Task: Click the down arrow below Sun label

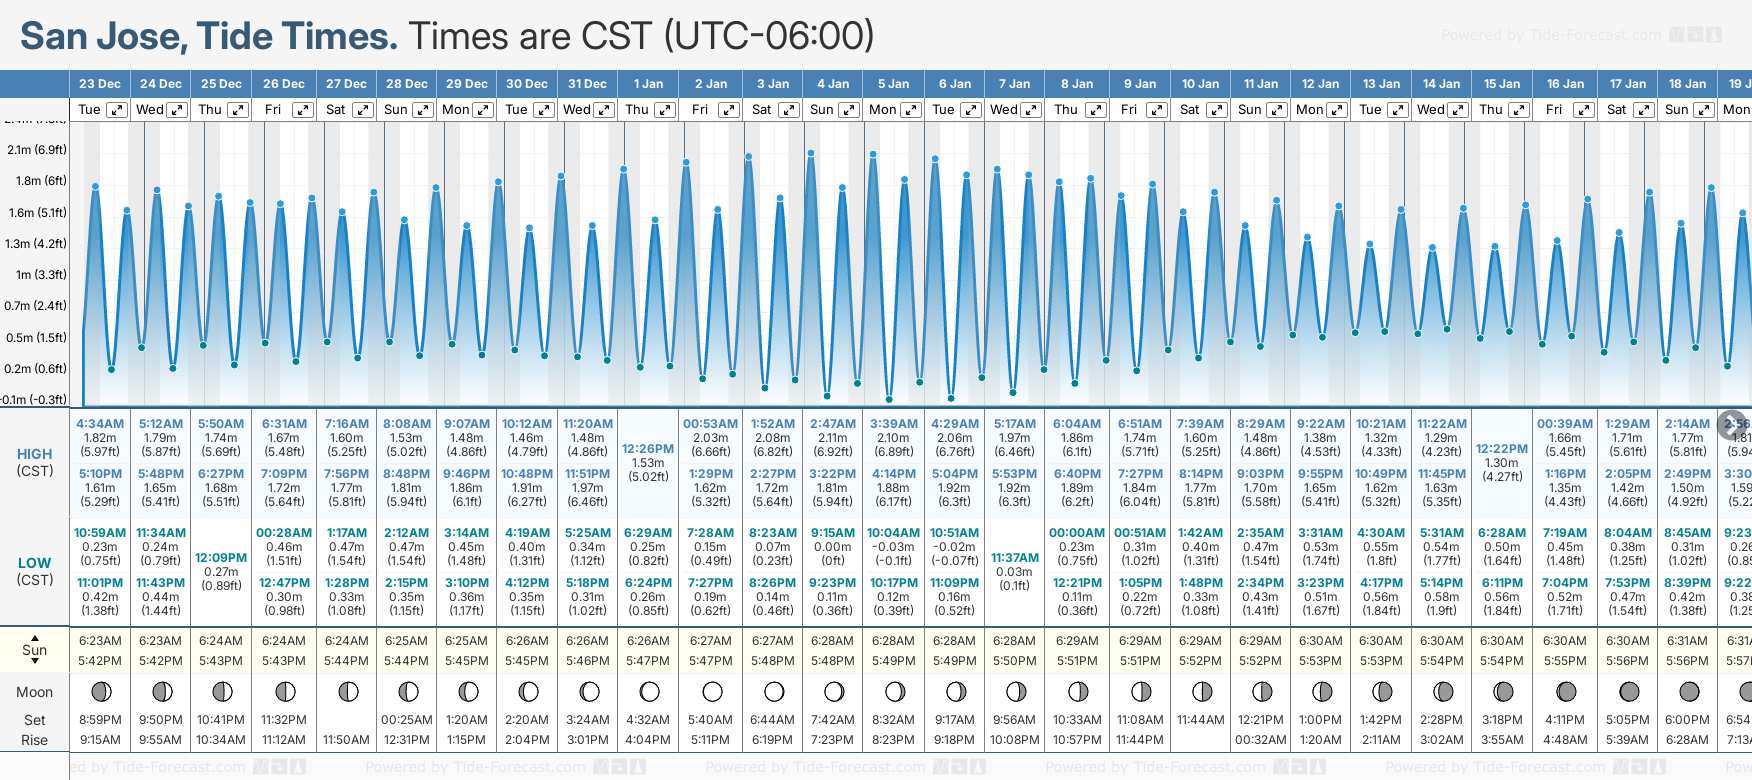Action: (35, 662)
